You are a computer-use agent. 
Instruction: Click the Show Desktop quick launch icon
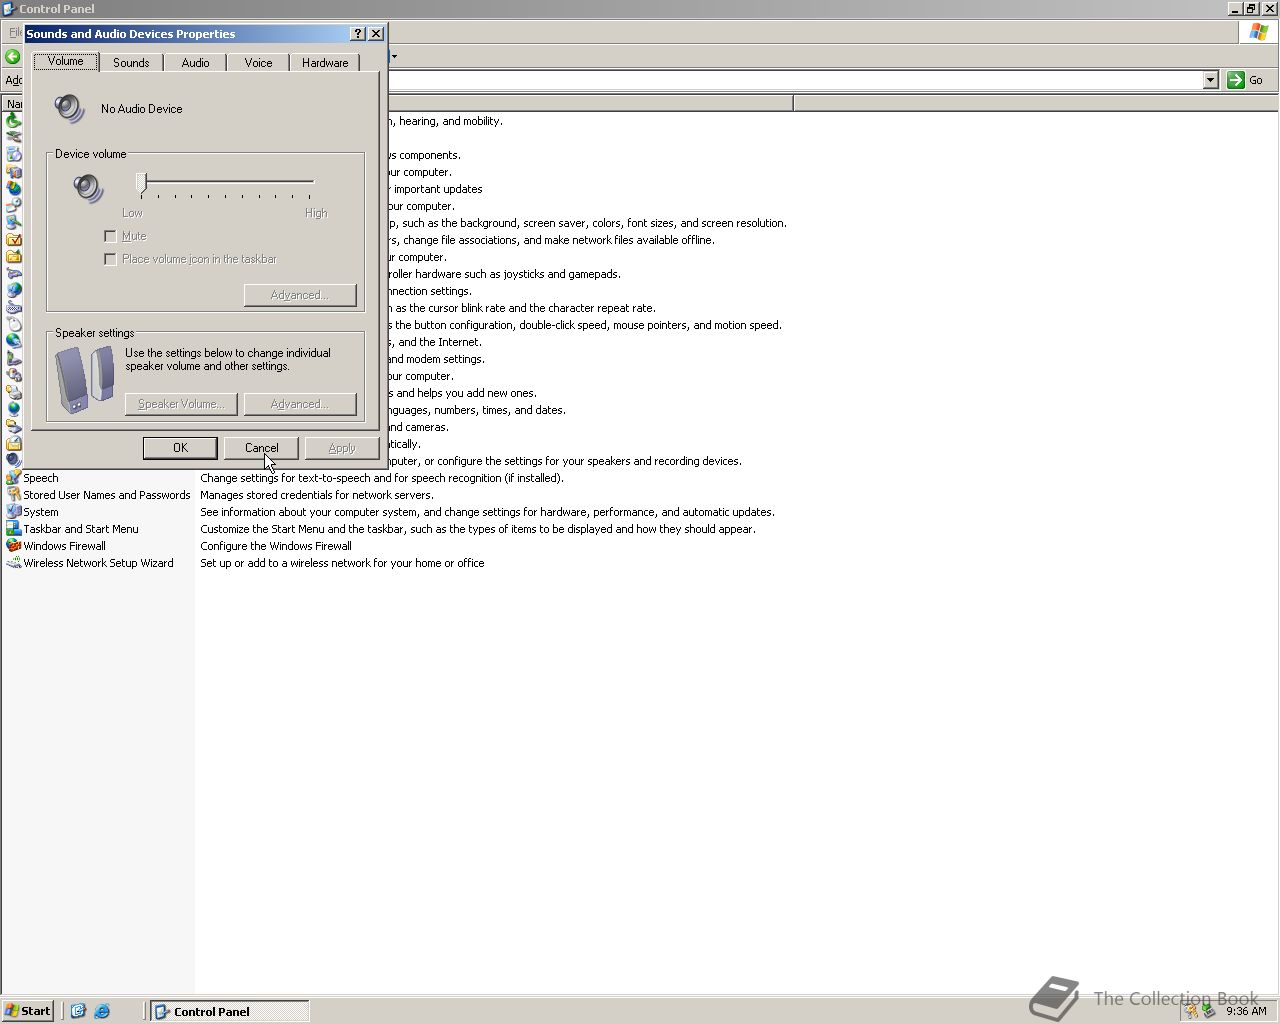tap(79, 1011)
